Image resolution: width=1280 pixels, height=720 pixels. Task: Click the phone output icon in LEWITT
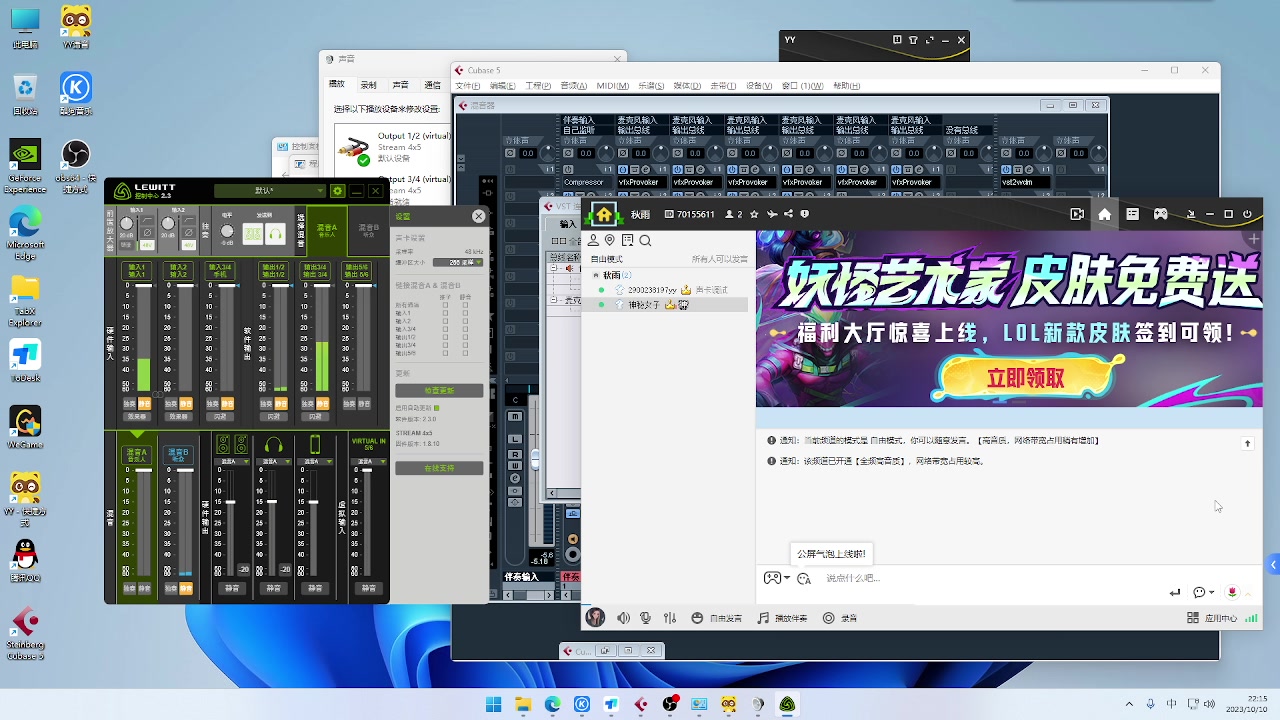pyautogui.click(x=315, y=444)
